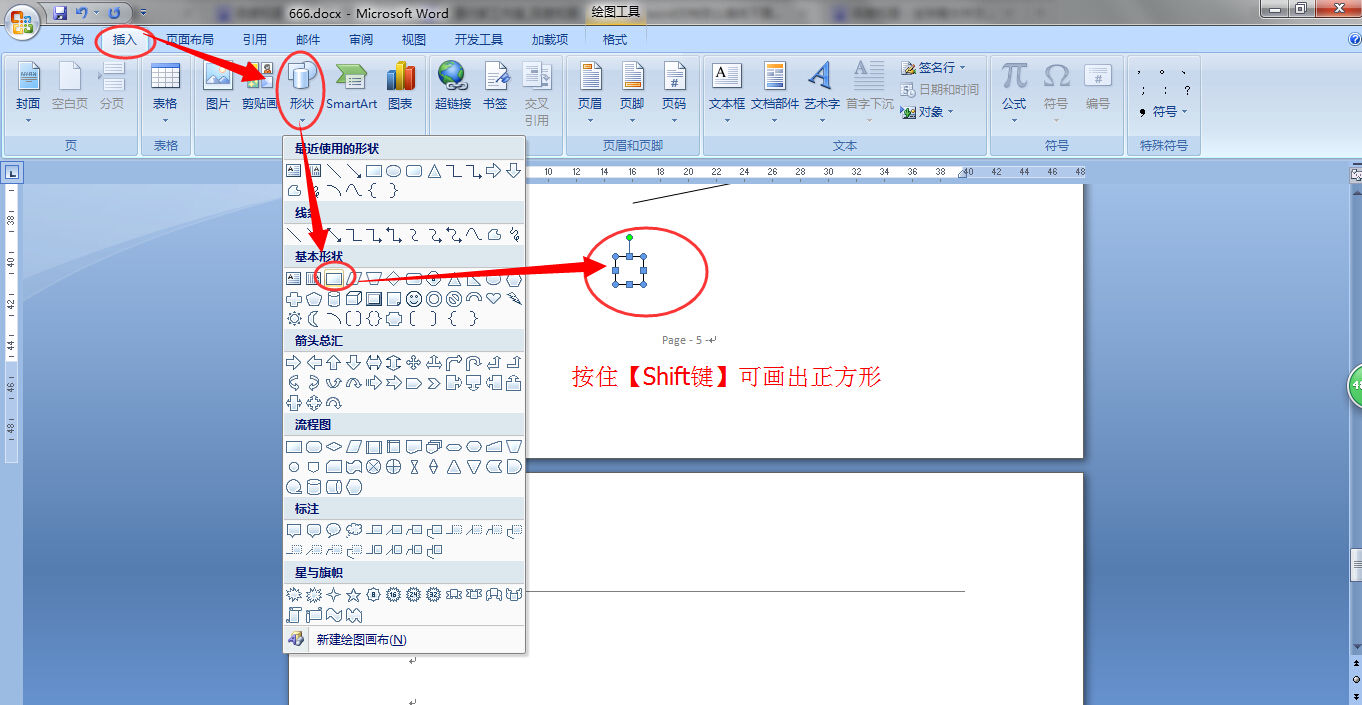Image resolution: width=1362 pixels, height=705 pixels.
Task: Open Word help question mark icon
Action: tap(1355, 39)
